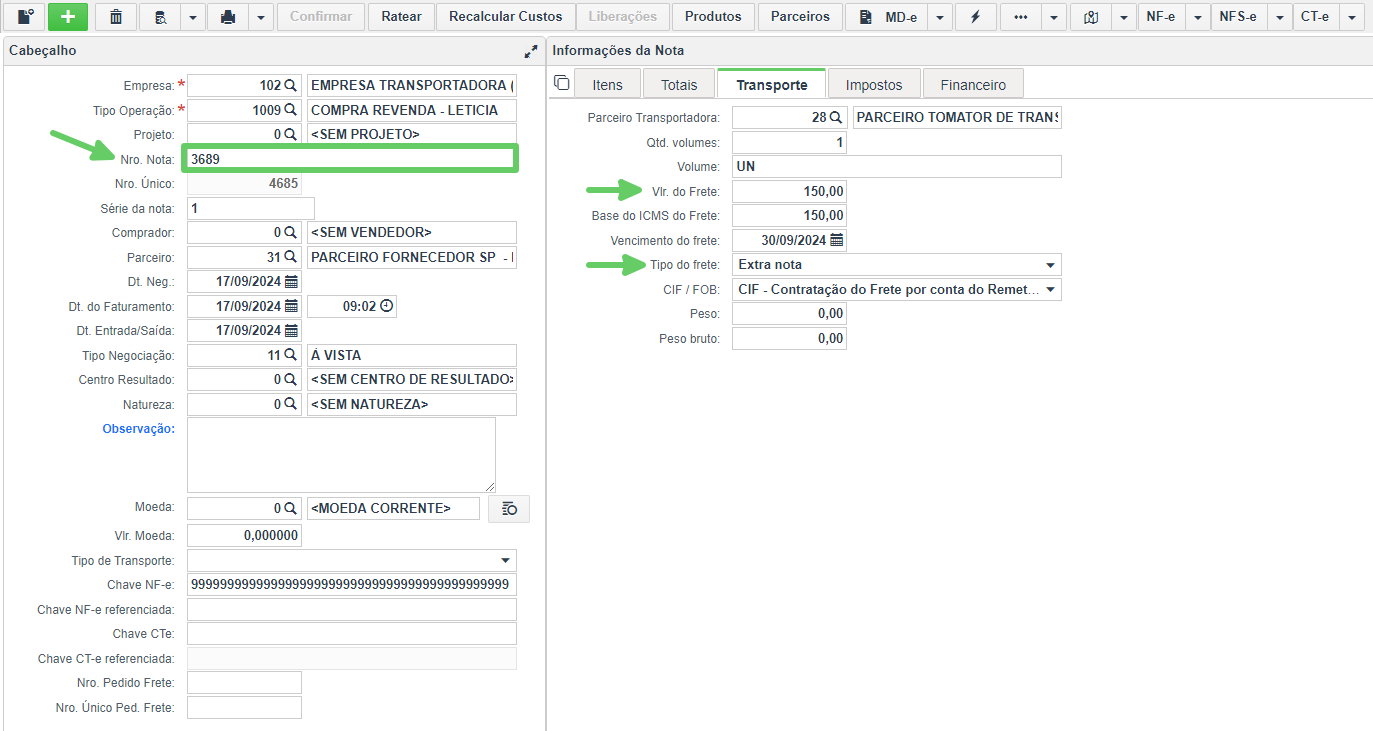Click the currency list button beside MOEDA CORRENTE
The height and width of the screenshot is (731, 1373).
(509, 509)
